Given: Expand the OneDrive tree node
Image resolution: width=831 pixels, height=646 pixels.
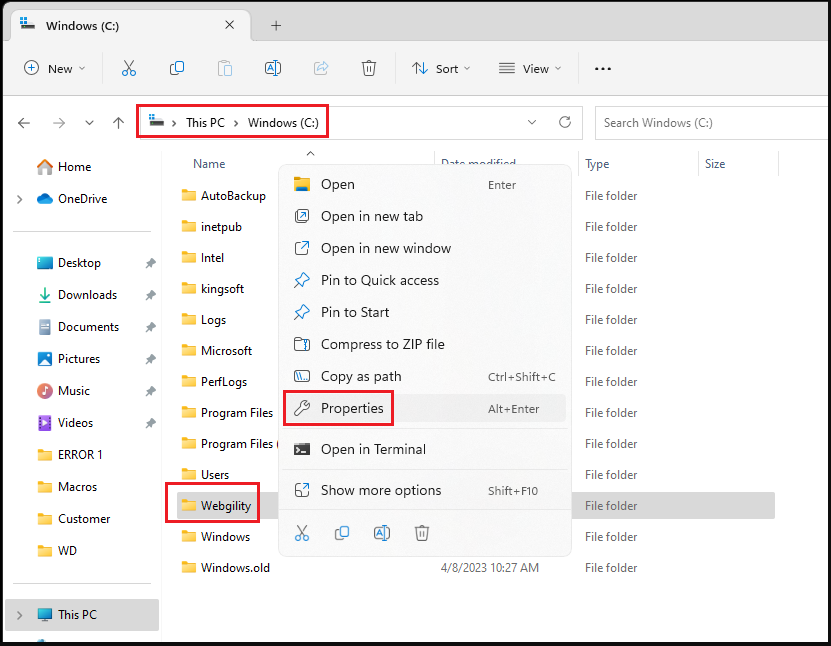Looking at the screenshot, I should click(20, 199).
